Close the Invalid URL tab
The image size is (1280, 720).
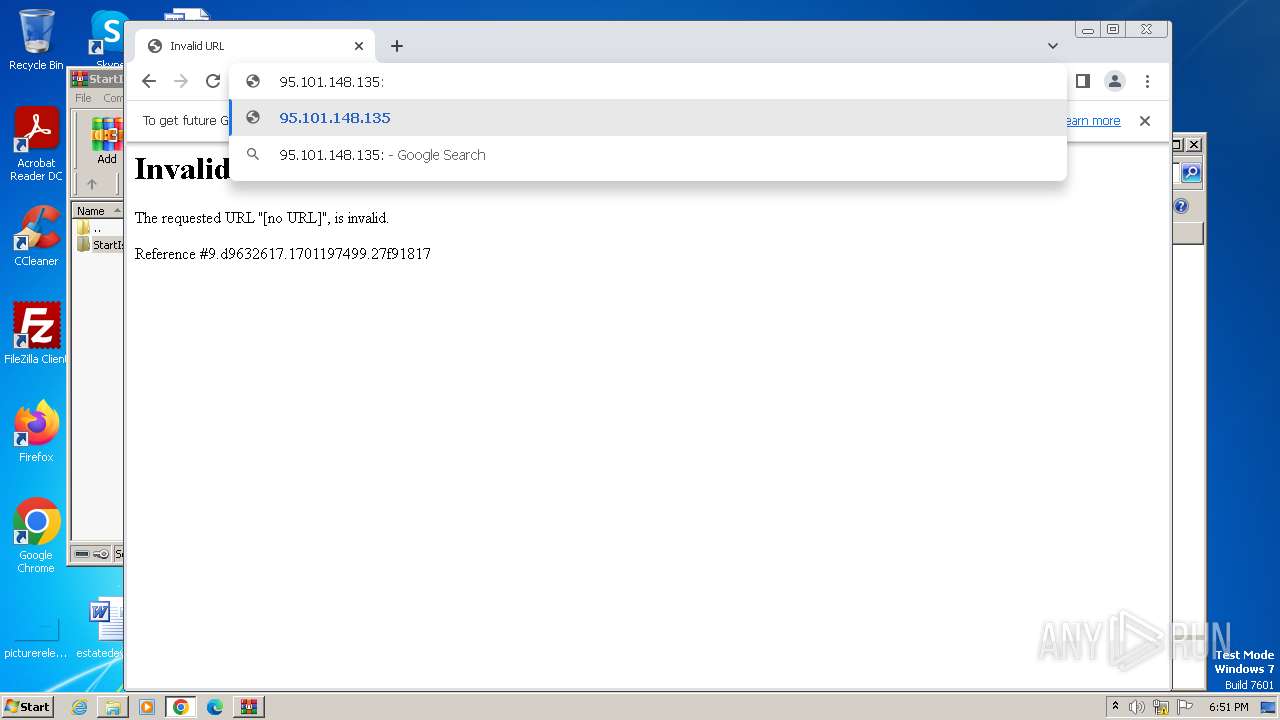click(x=359, y=46)
